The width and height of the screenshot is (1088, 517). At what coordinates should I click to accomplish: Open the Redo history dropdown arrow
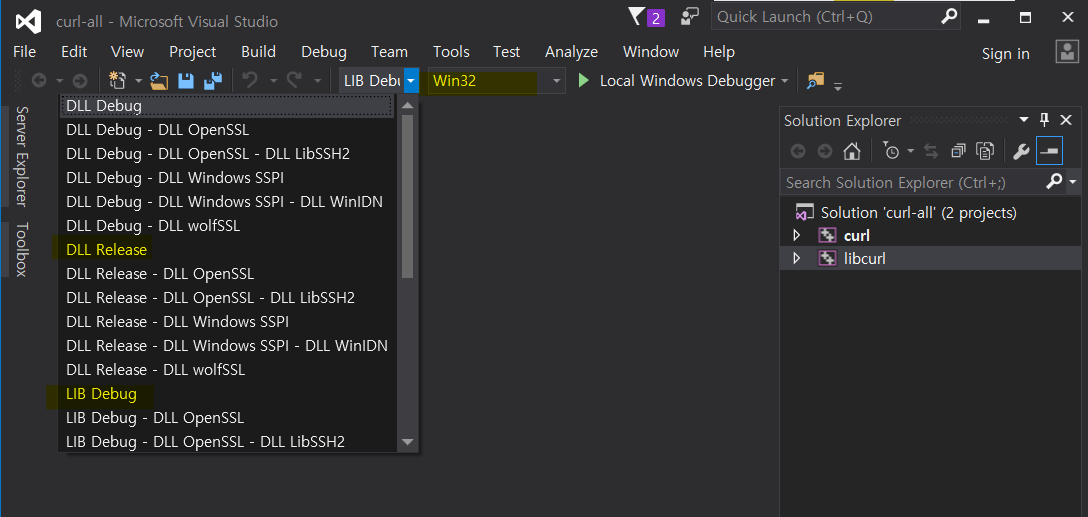click(x=318, y=81)
